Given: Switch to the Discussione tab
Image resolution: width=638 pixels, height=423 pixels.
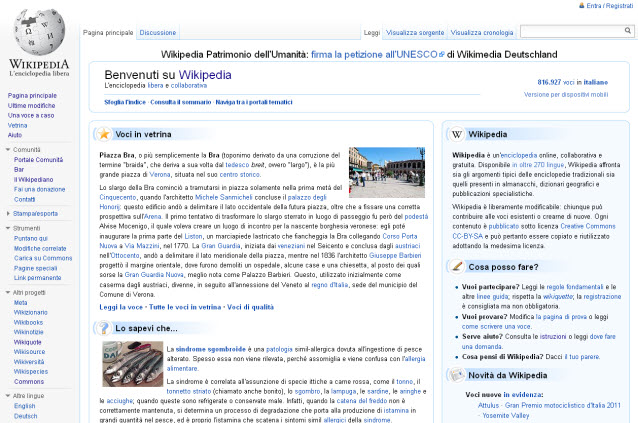Looking at the screenshot, I should pyautogui.click(x=157, y=32).
